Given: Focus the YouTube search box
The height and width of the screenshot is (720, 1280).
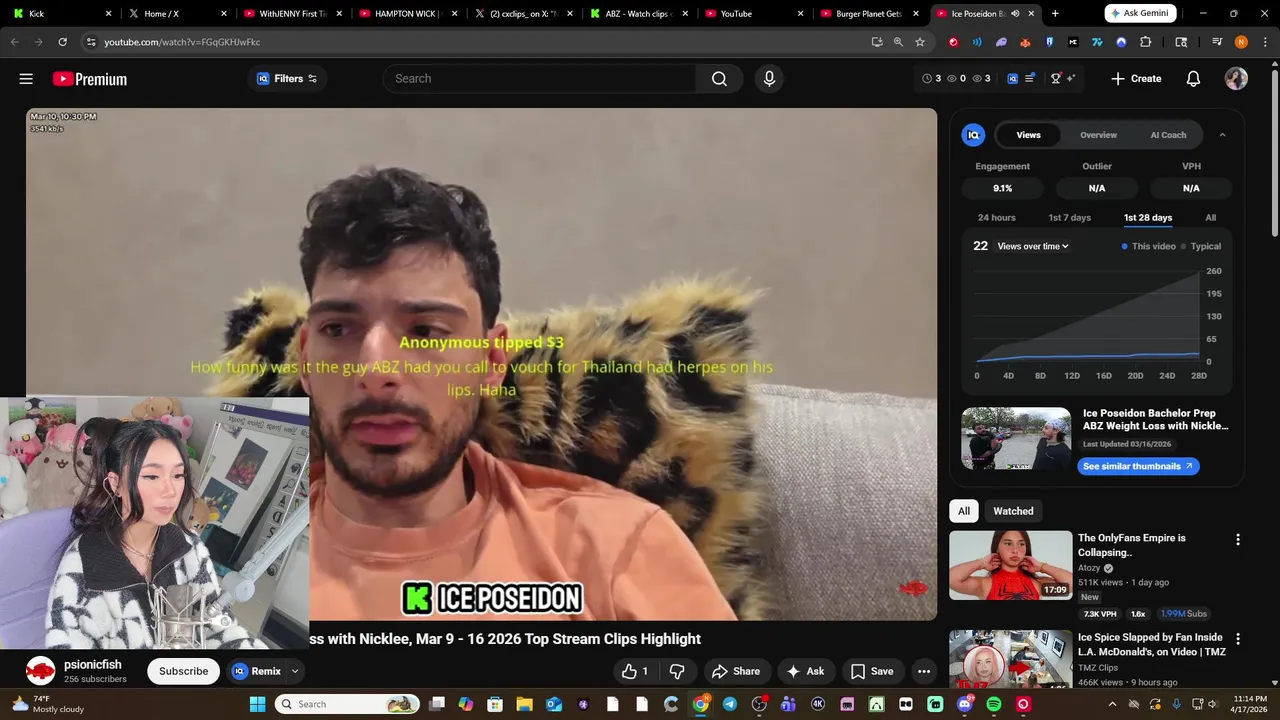Looking at the screenshot, I should pyautogui.click(x=540, y=79).
